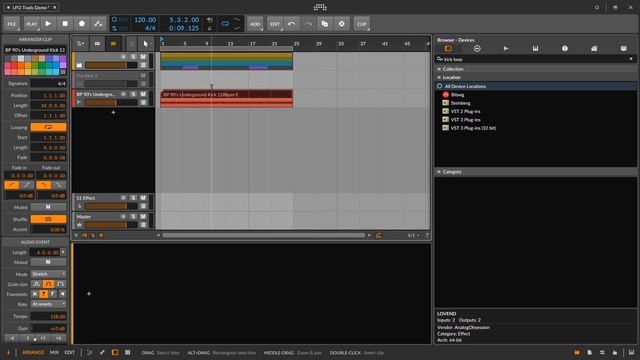Select the BP 90's Underground Kick audio clip
Image resolution: width=640 pixels, height=360 pixels.
pyautogui.click(x=227, y=99)
